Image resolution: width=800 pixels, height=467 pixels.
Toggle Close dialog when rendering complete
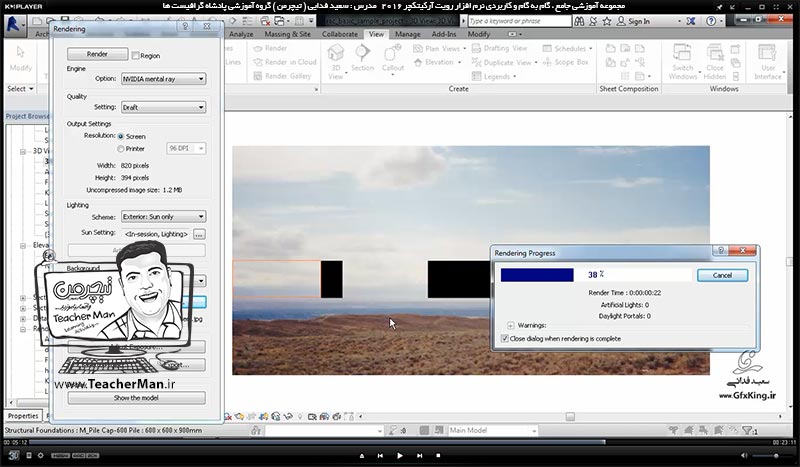click(505, 339)
